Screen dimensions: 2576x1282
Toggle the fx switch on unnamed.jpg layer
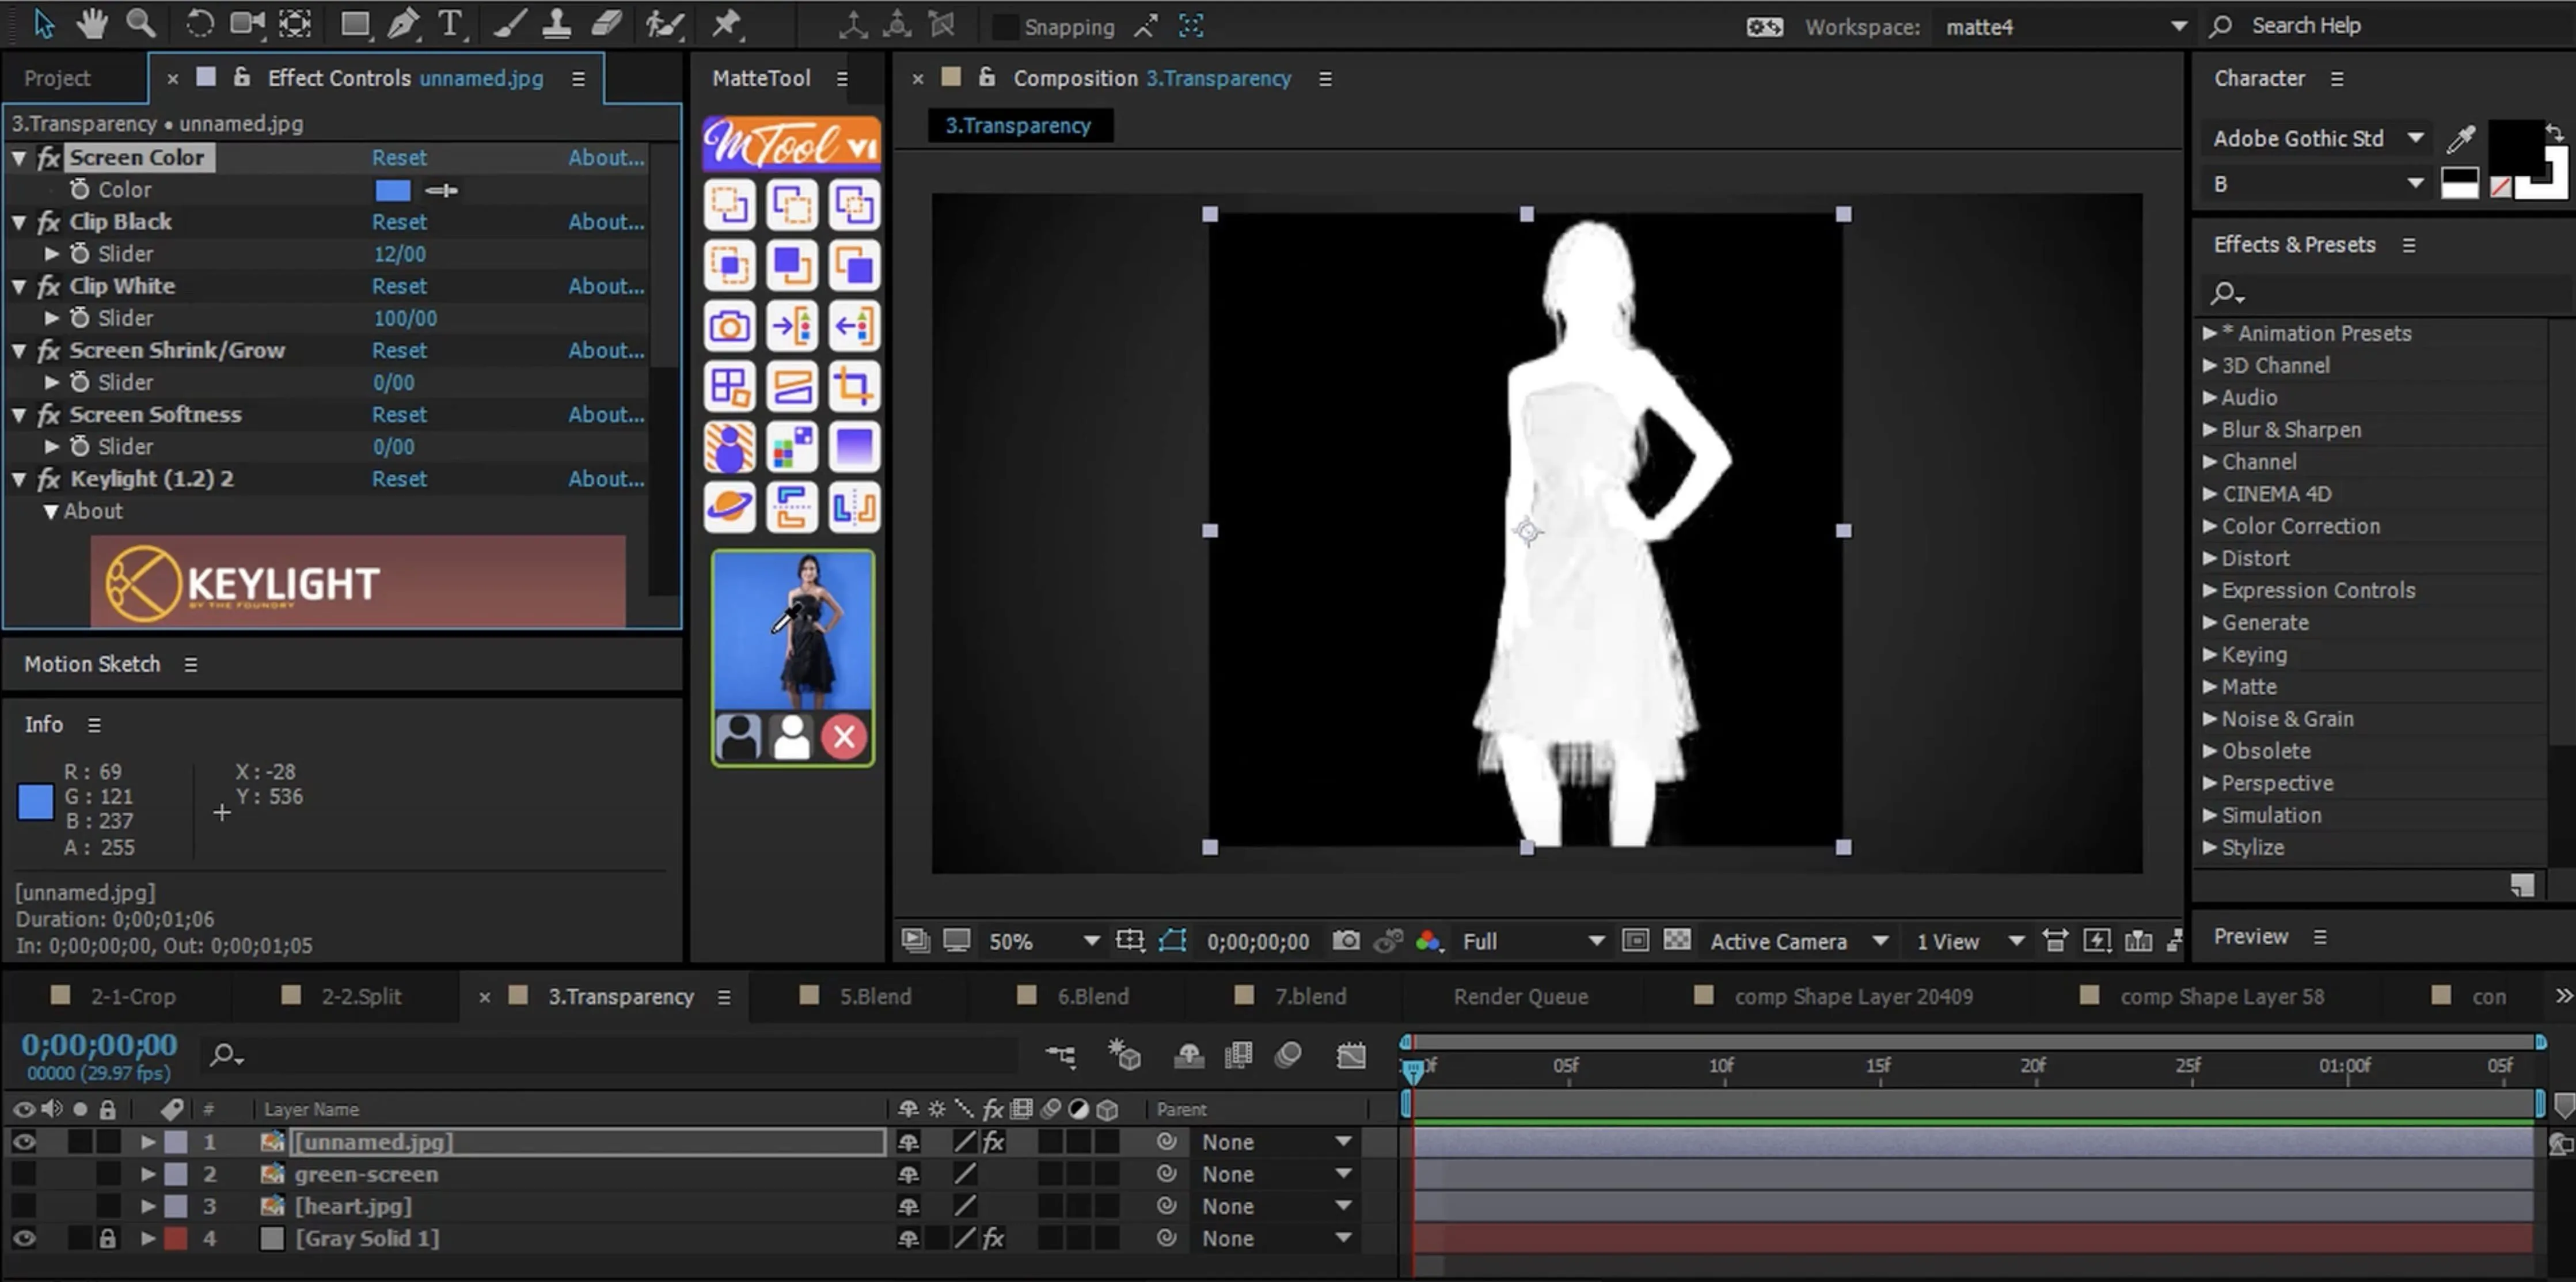(x=993, y=1142)
